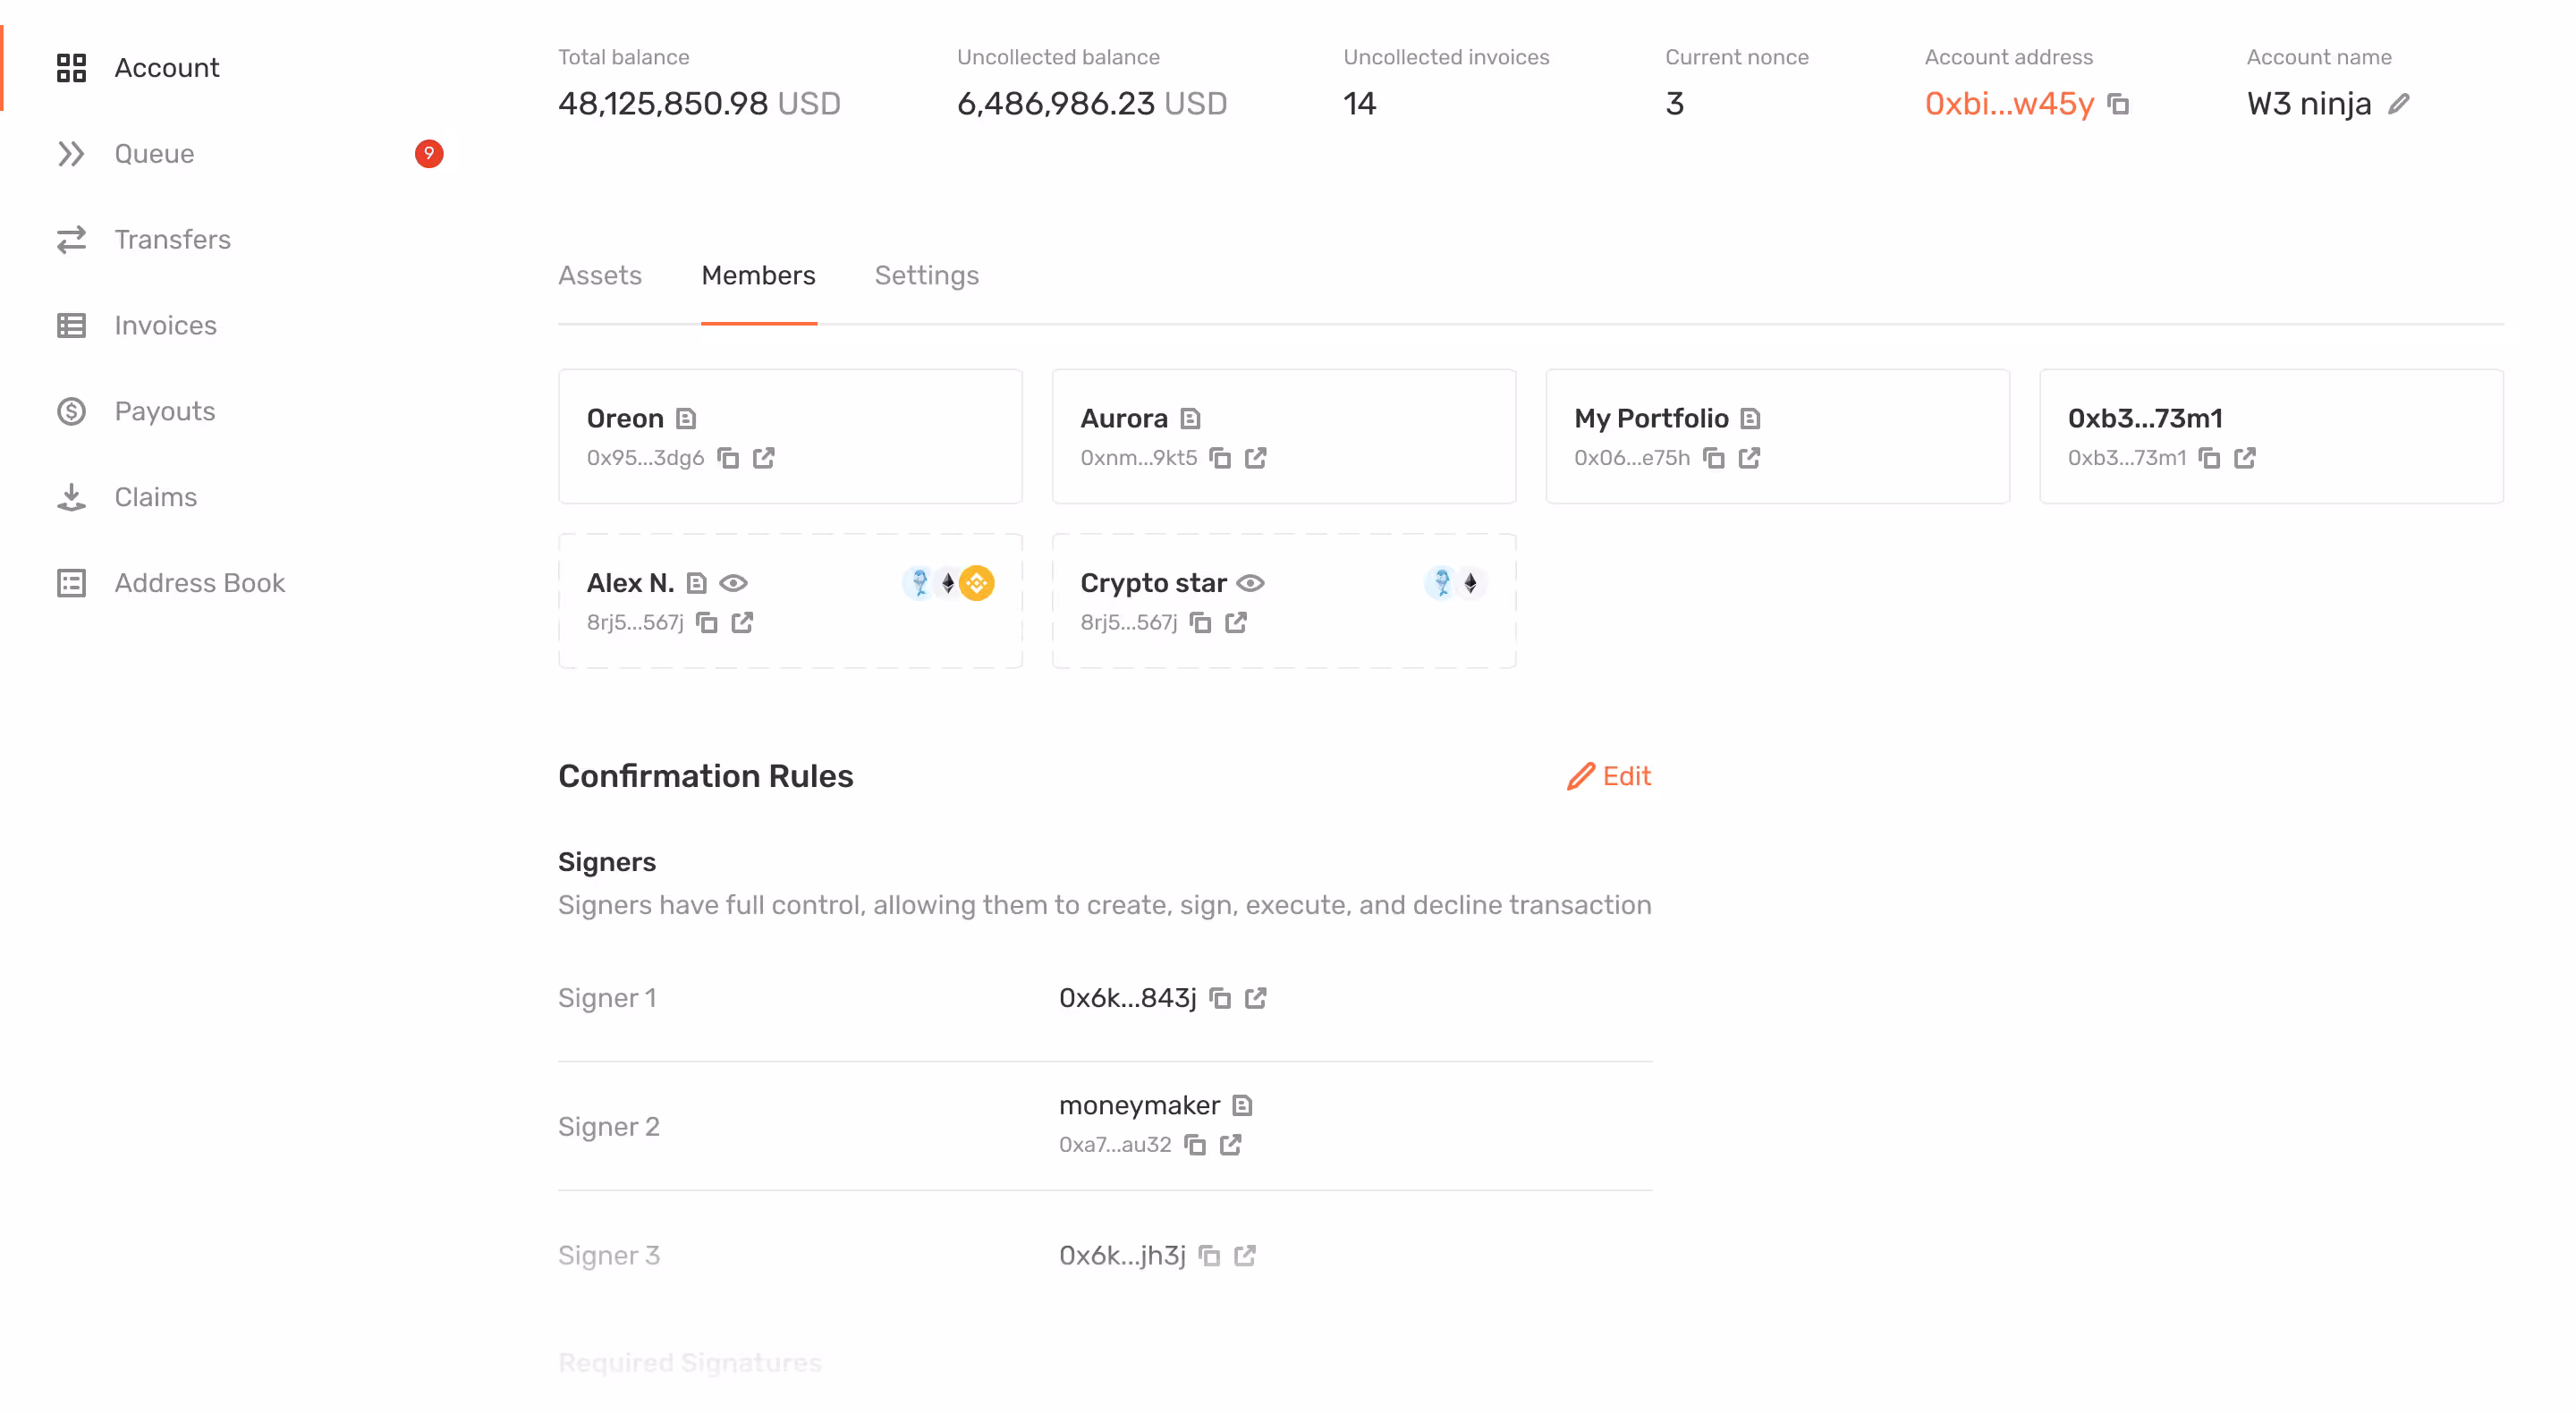The width and height of the screenshot is (2576, 1413).
Task: Open Payouts from the sidebar
Action: point(164,411)
